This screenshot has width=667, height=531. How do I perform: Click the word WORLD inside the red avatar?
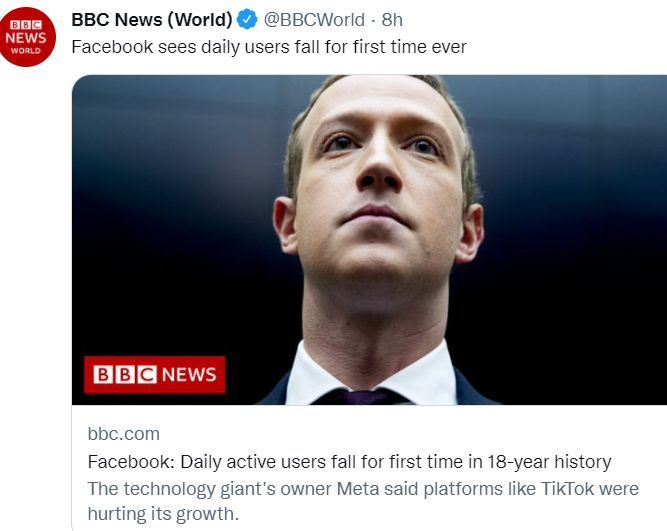click(x=28, y=50)
